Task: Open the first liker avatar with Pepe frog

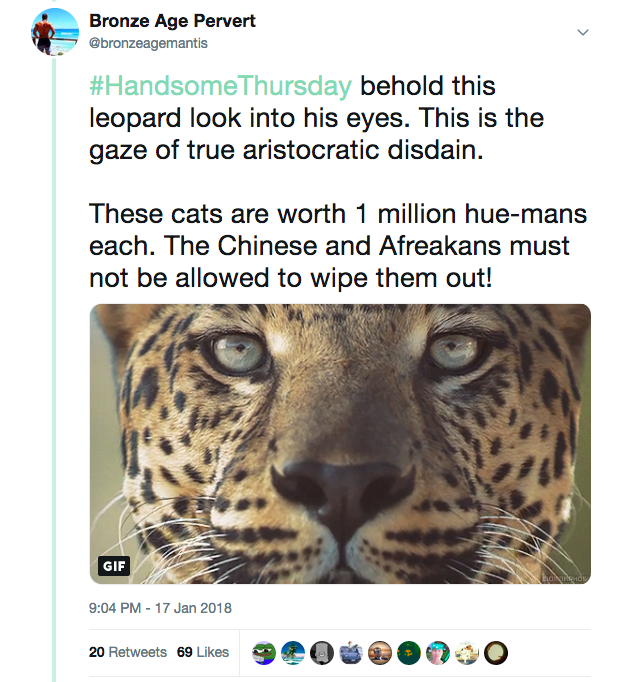Action: pos(267,652)
